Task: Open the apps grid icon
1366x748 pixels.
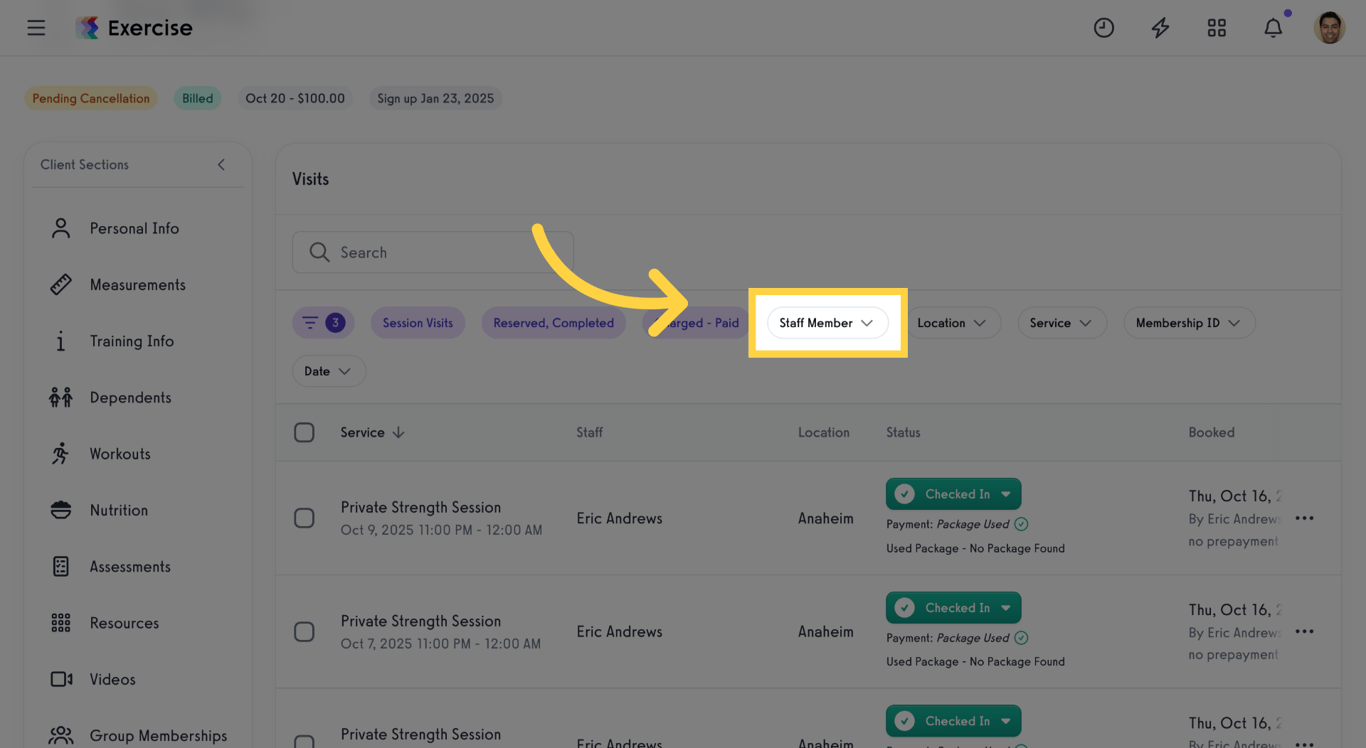Action: coord(1216,28)
